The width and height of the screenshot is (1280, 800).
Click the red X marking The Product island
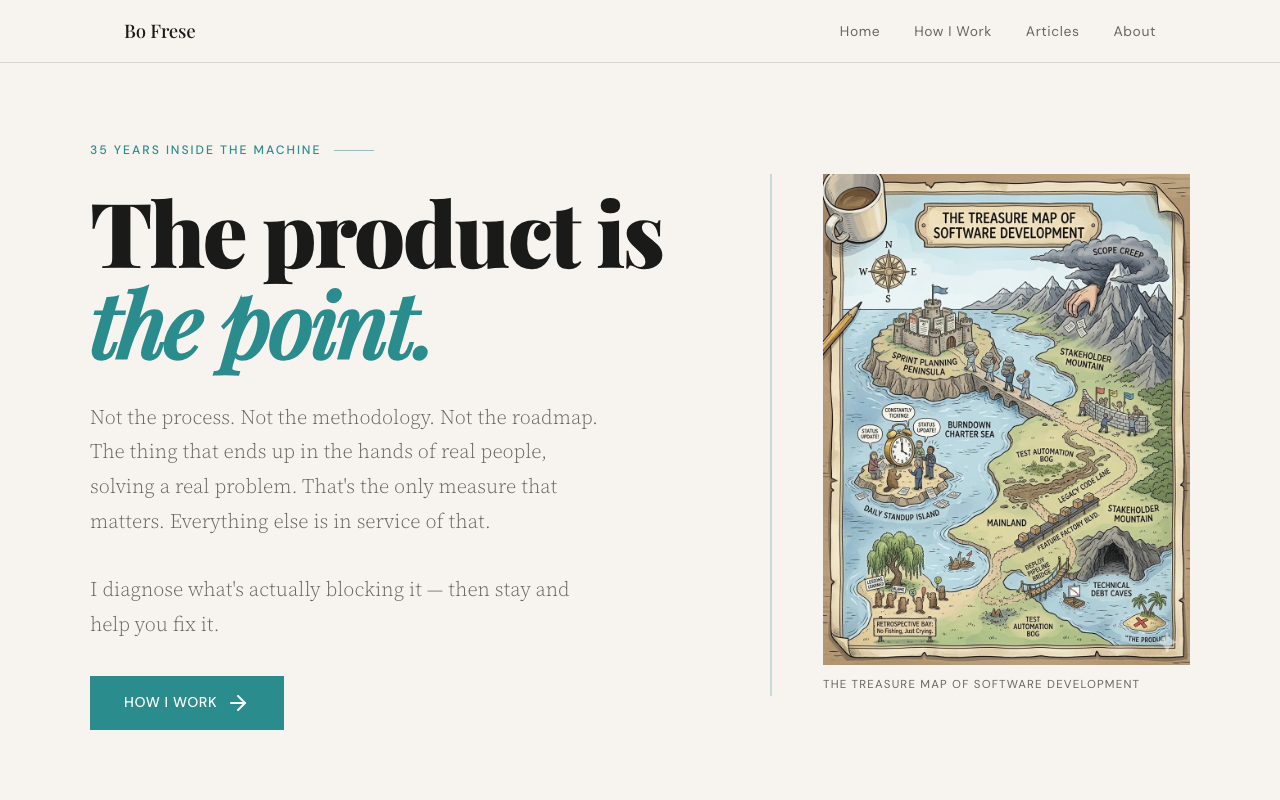[1140, 621]
